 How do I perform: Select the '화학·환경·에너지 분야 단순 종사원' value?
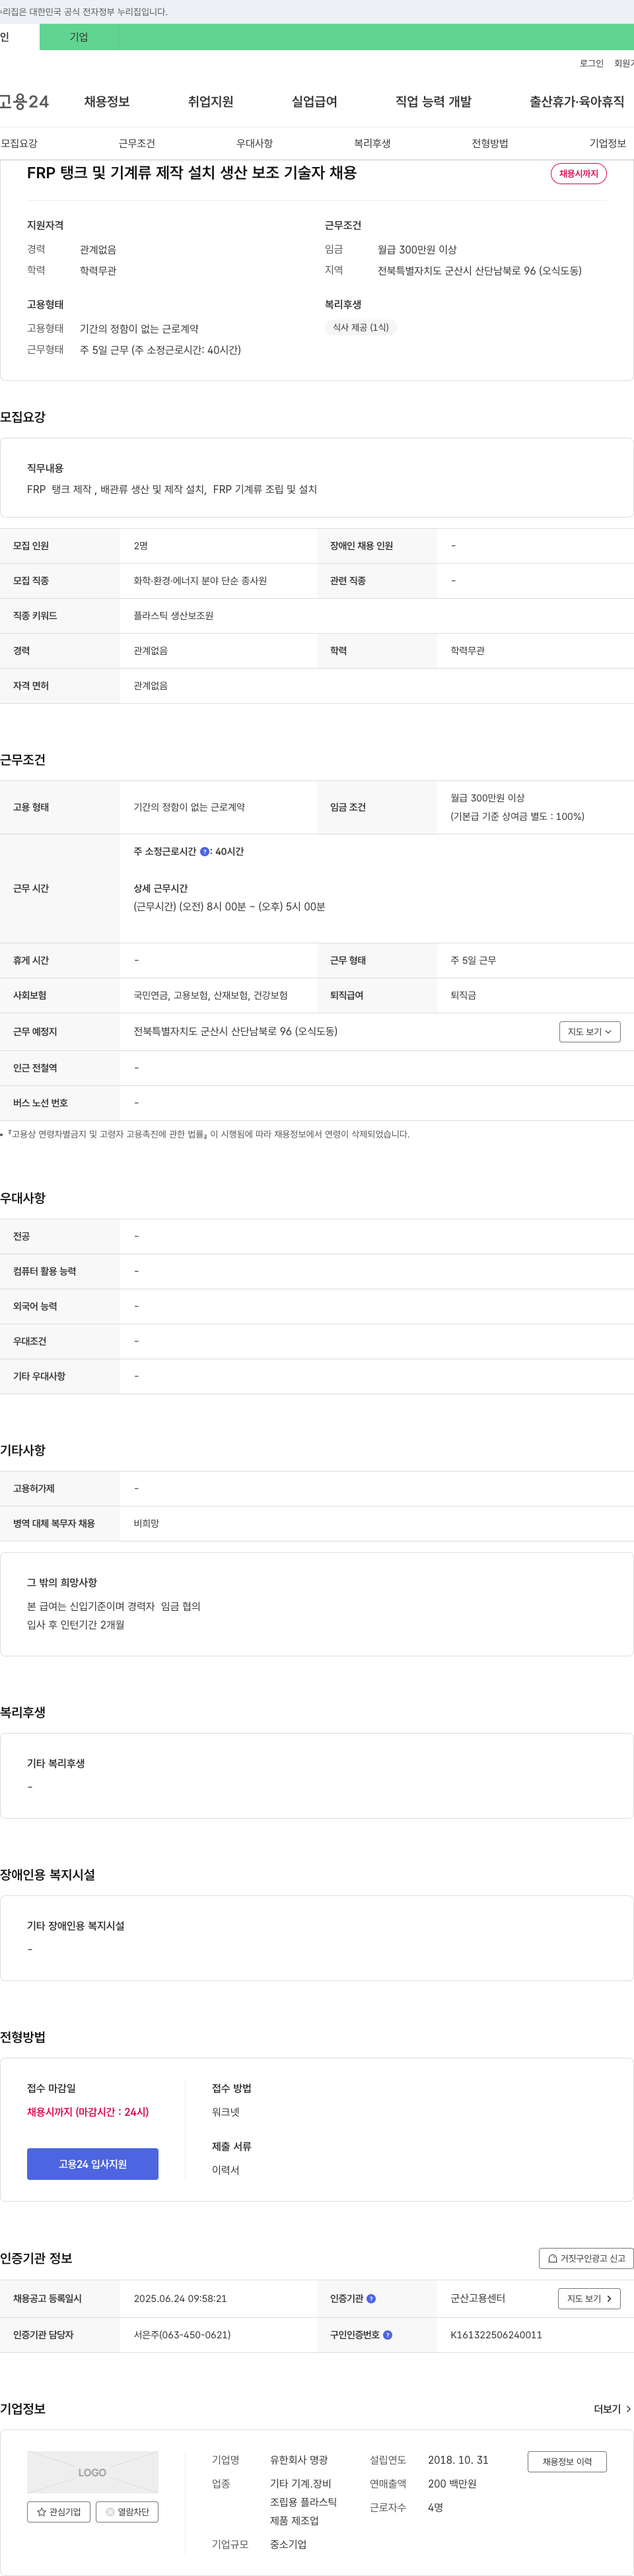click(x=200, y=580)
